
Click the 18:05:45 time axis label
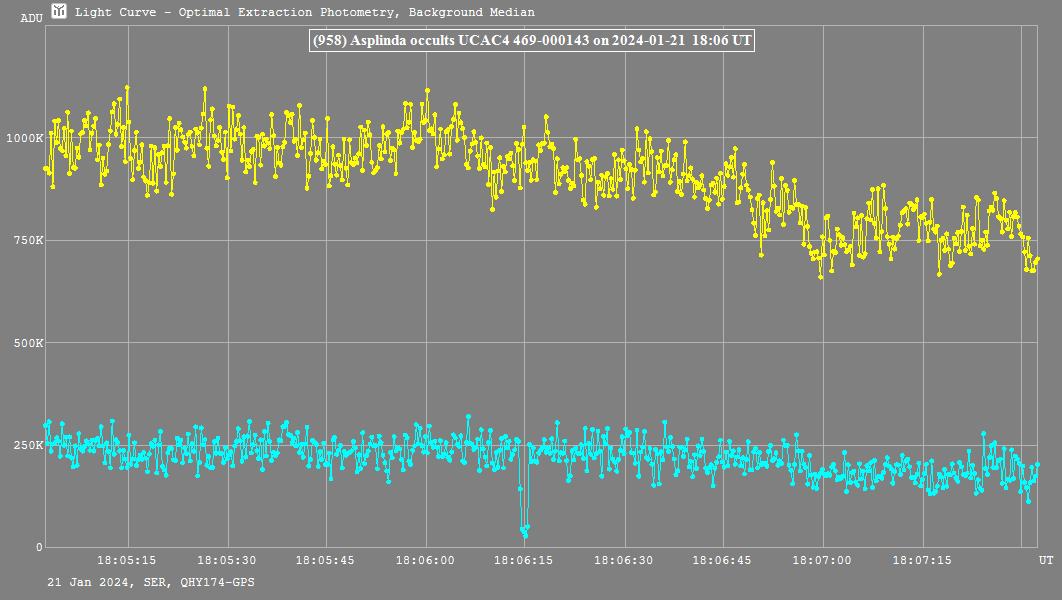[x=326, y=561]
